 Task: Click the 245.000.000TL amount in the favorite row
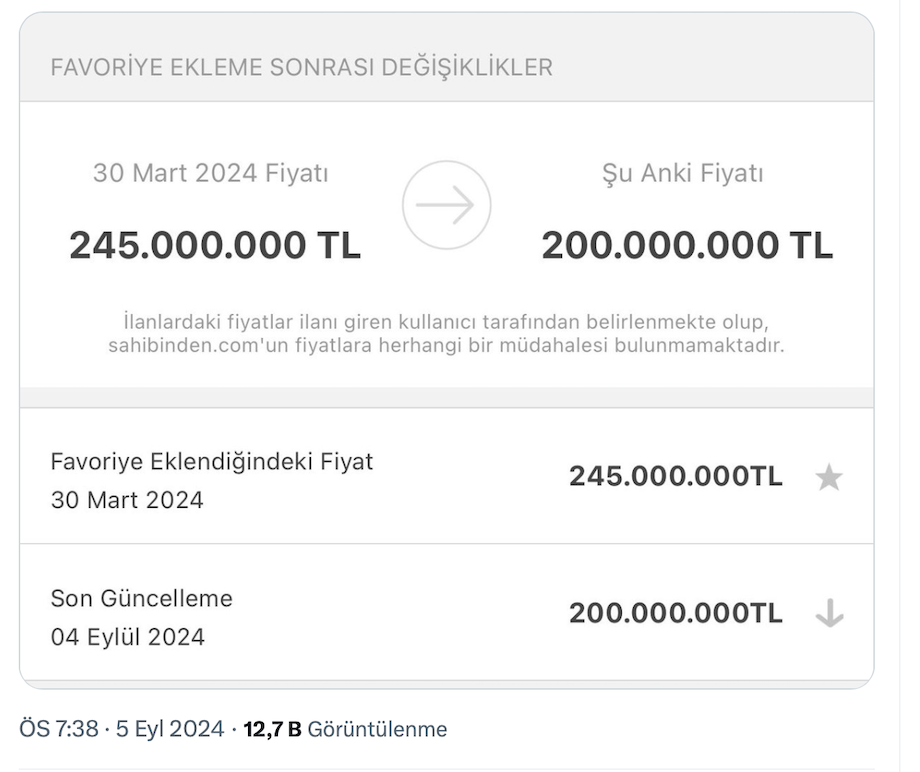[675, 477]
